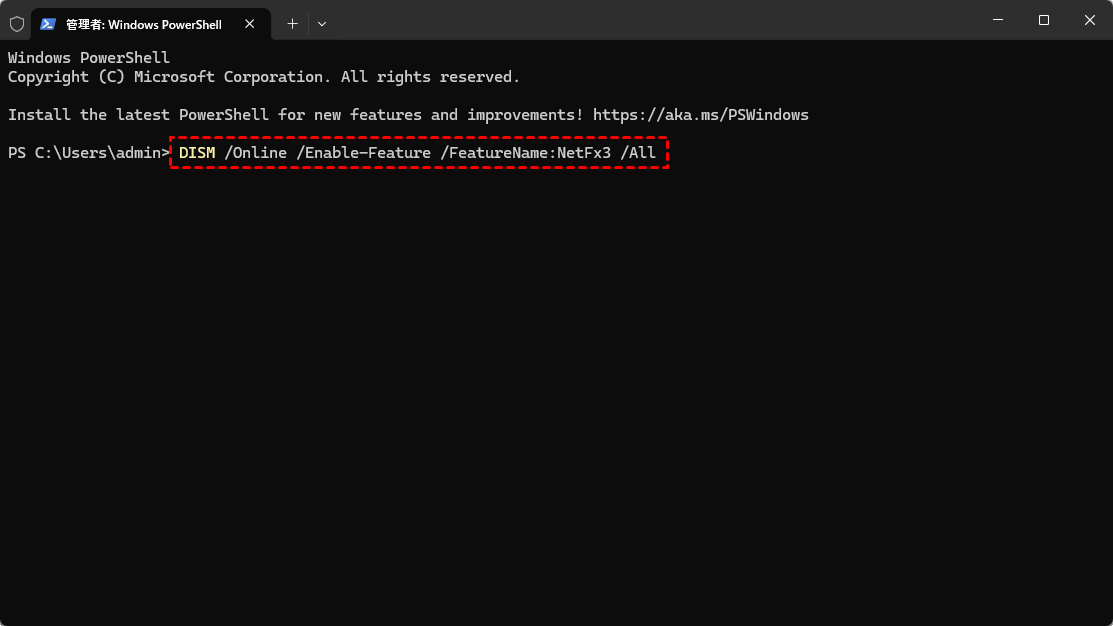Open the https://aka.ms/PSWindows link
Screen dimensions: 1113x626
[x=701, y=115]
